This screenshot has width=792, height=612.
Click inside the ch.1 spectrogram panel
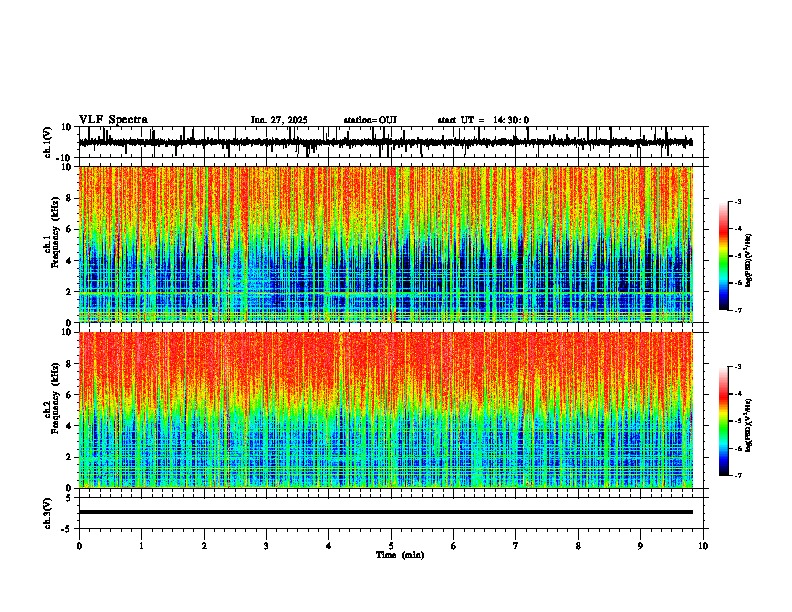pyautogui.click(x=386, y=244)
